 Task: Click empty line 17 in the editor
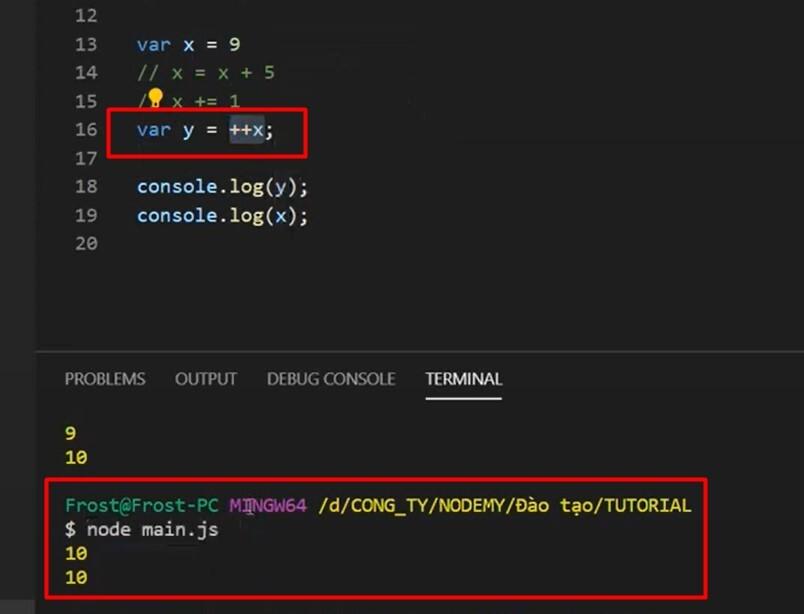click(200, 158)
